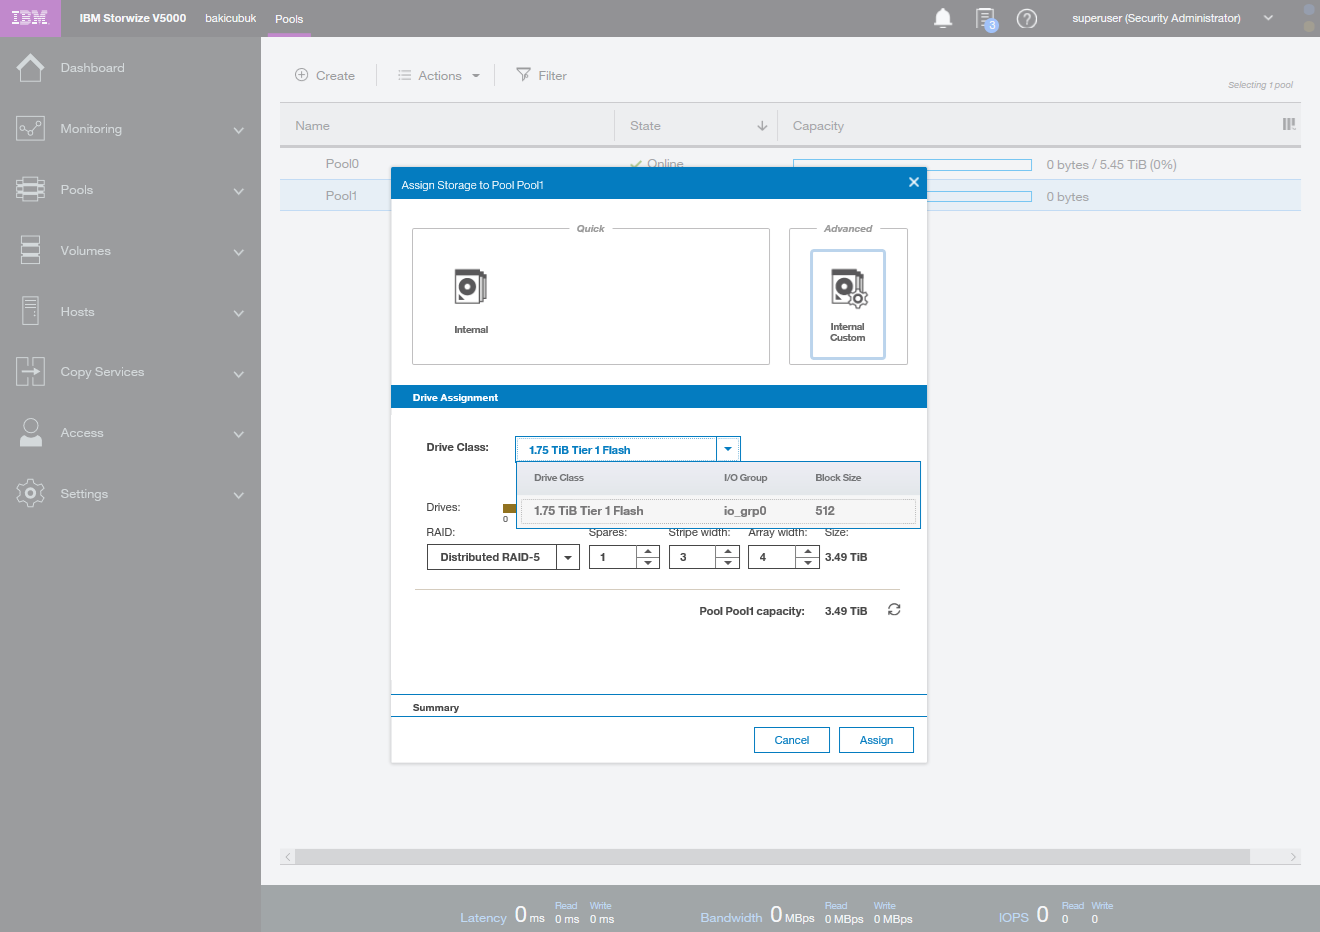The height and width of the screenshot is (932, 1320).
Task: Decrease the Spares value
Action: (x=648, y=563)
